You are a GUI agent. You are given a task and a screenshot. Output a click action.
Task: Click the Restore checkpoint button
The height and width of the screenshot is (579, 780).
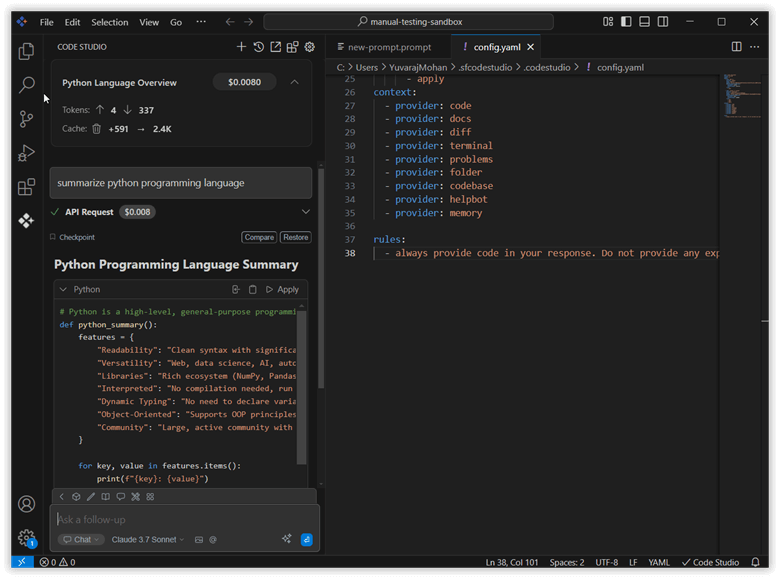(295, 238)
